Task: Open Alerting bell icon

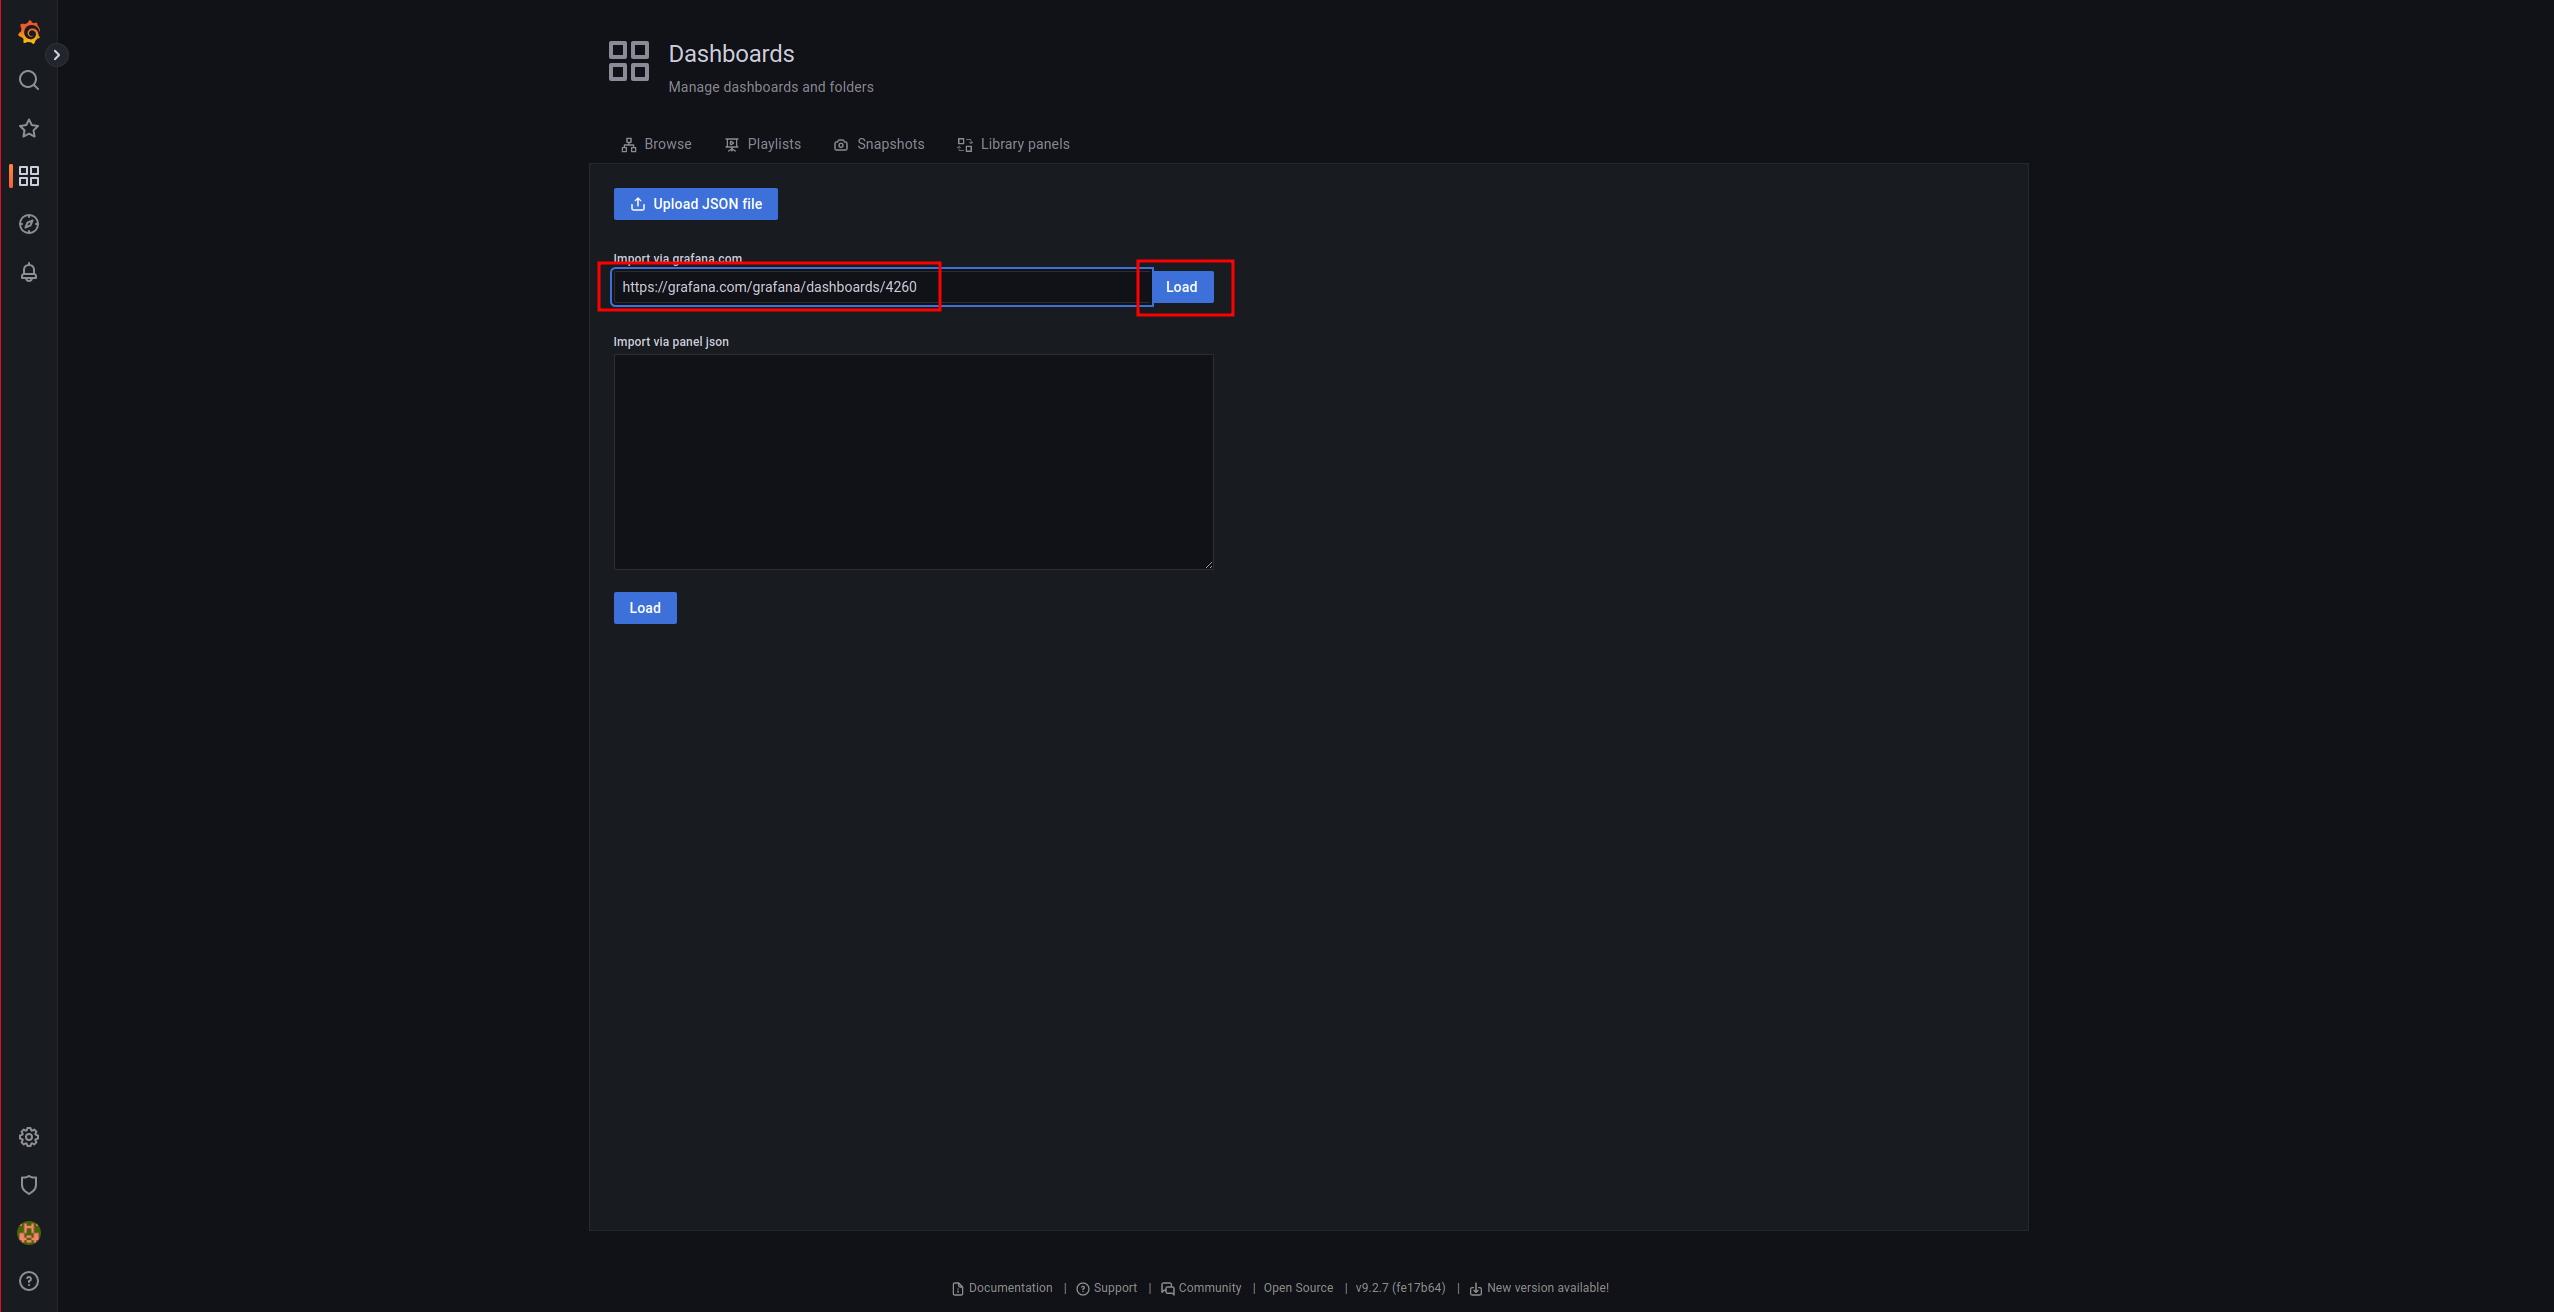Action: click(29, 272)
